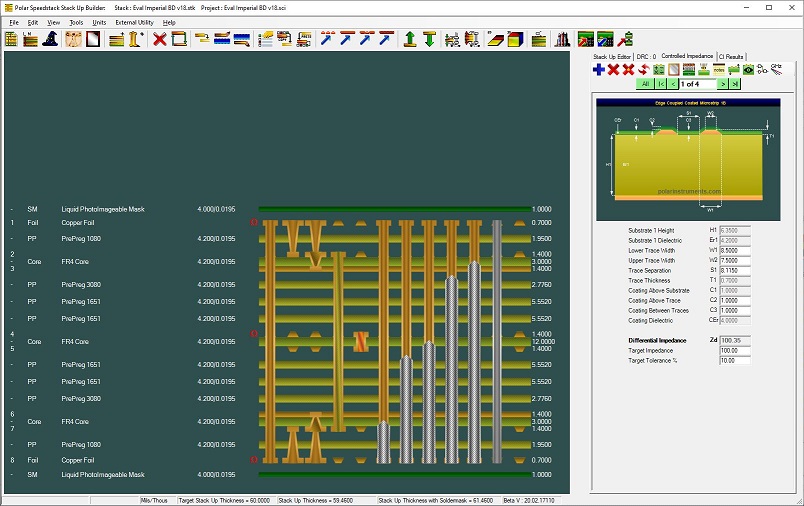Image resolution: width=804 pixels, height=506 pixels.
Task: Click the 'Beta V : 20.02.17110' version text
Action: click(x=529, y=500)
